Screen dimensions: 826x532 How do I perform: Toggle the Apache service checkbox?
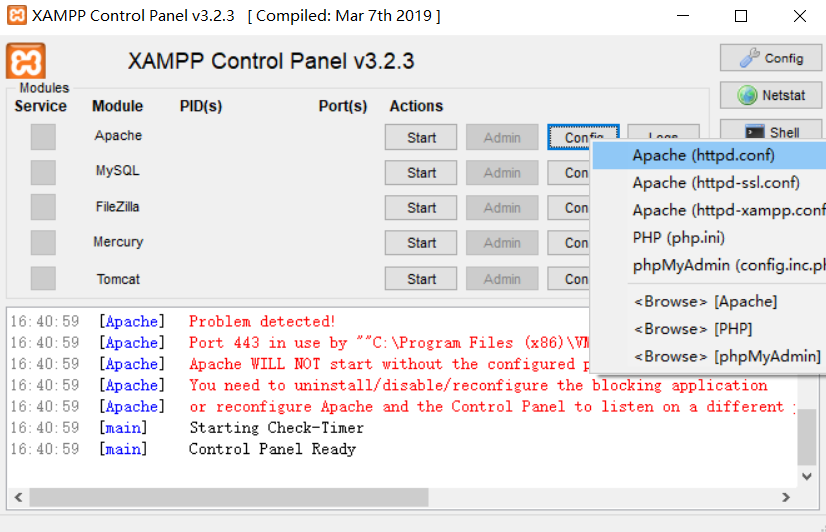(x=43, y=137)
